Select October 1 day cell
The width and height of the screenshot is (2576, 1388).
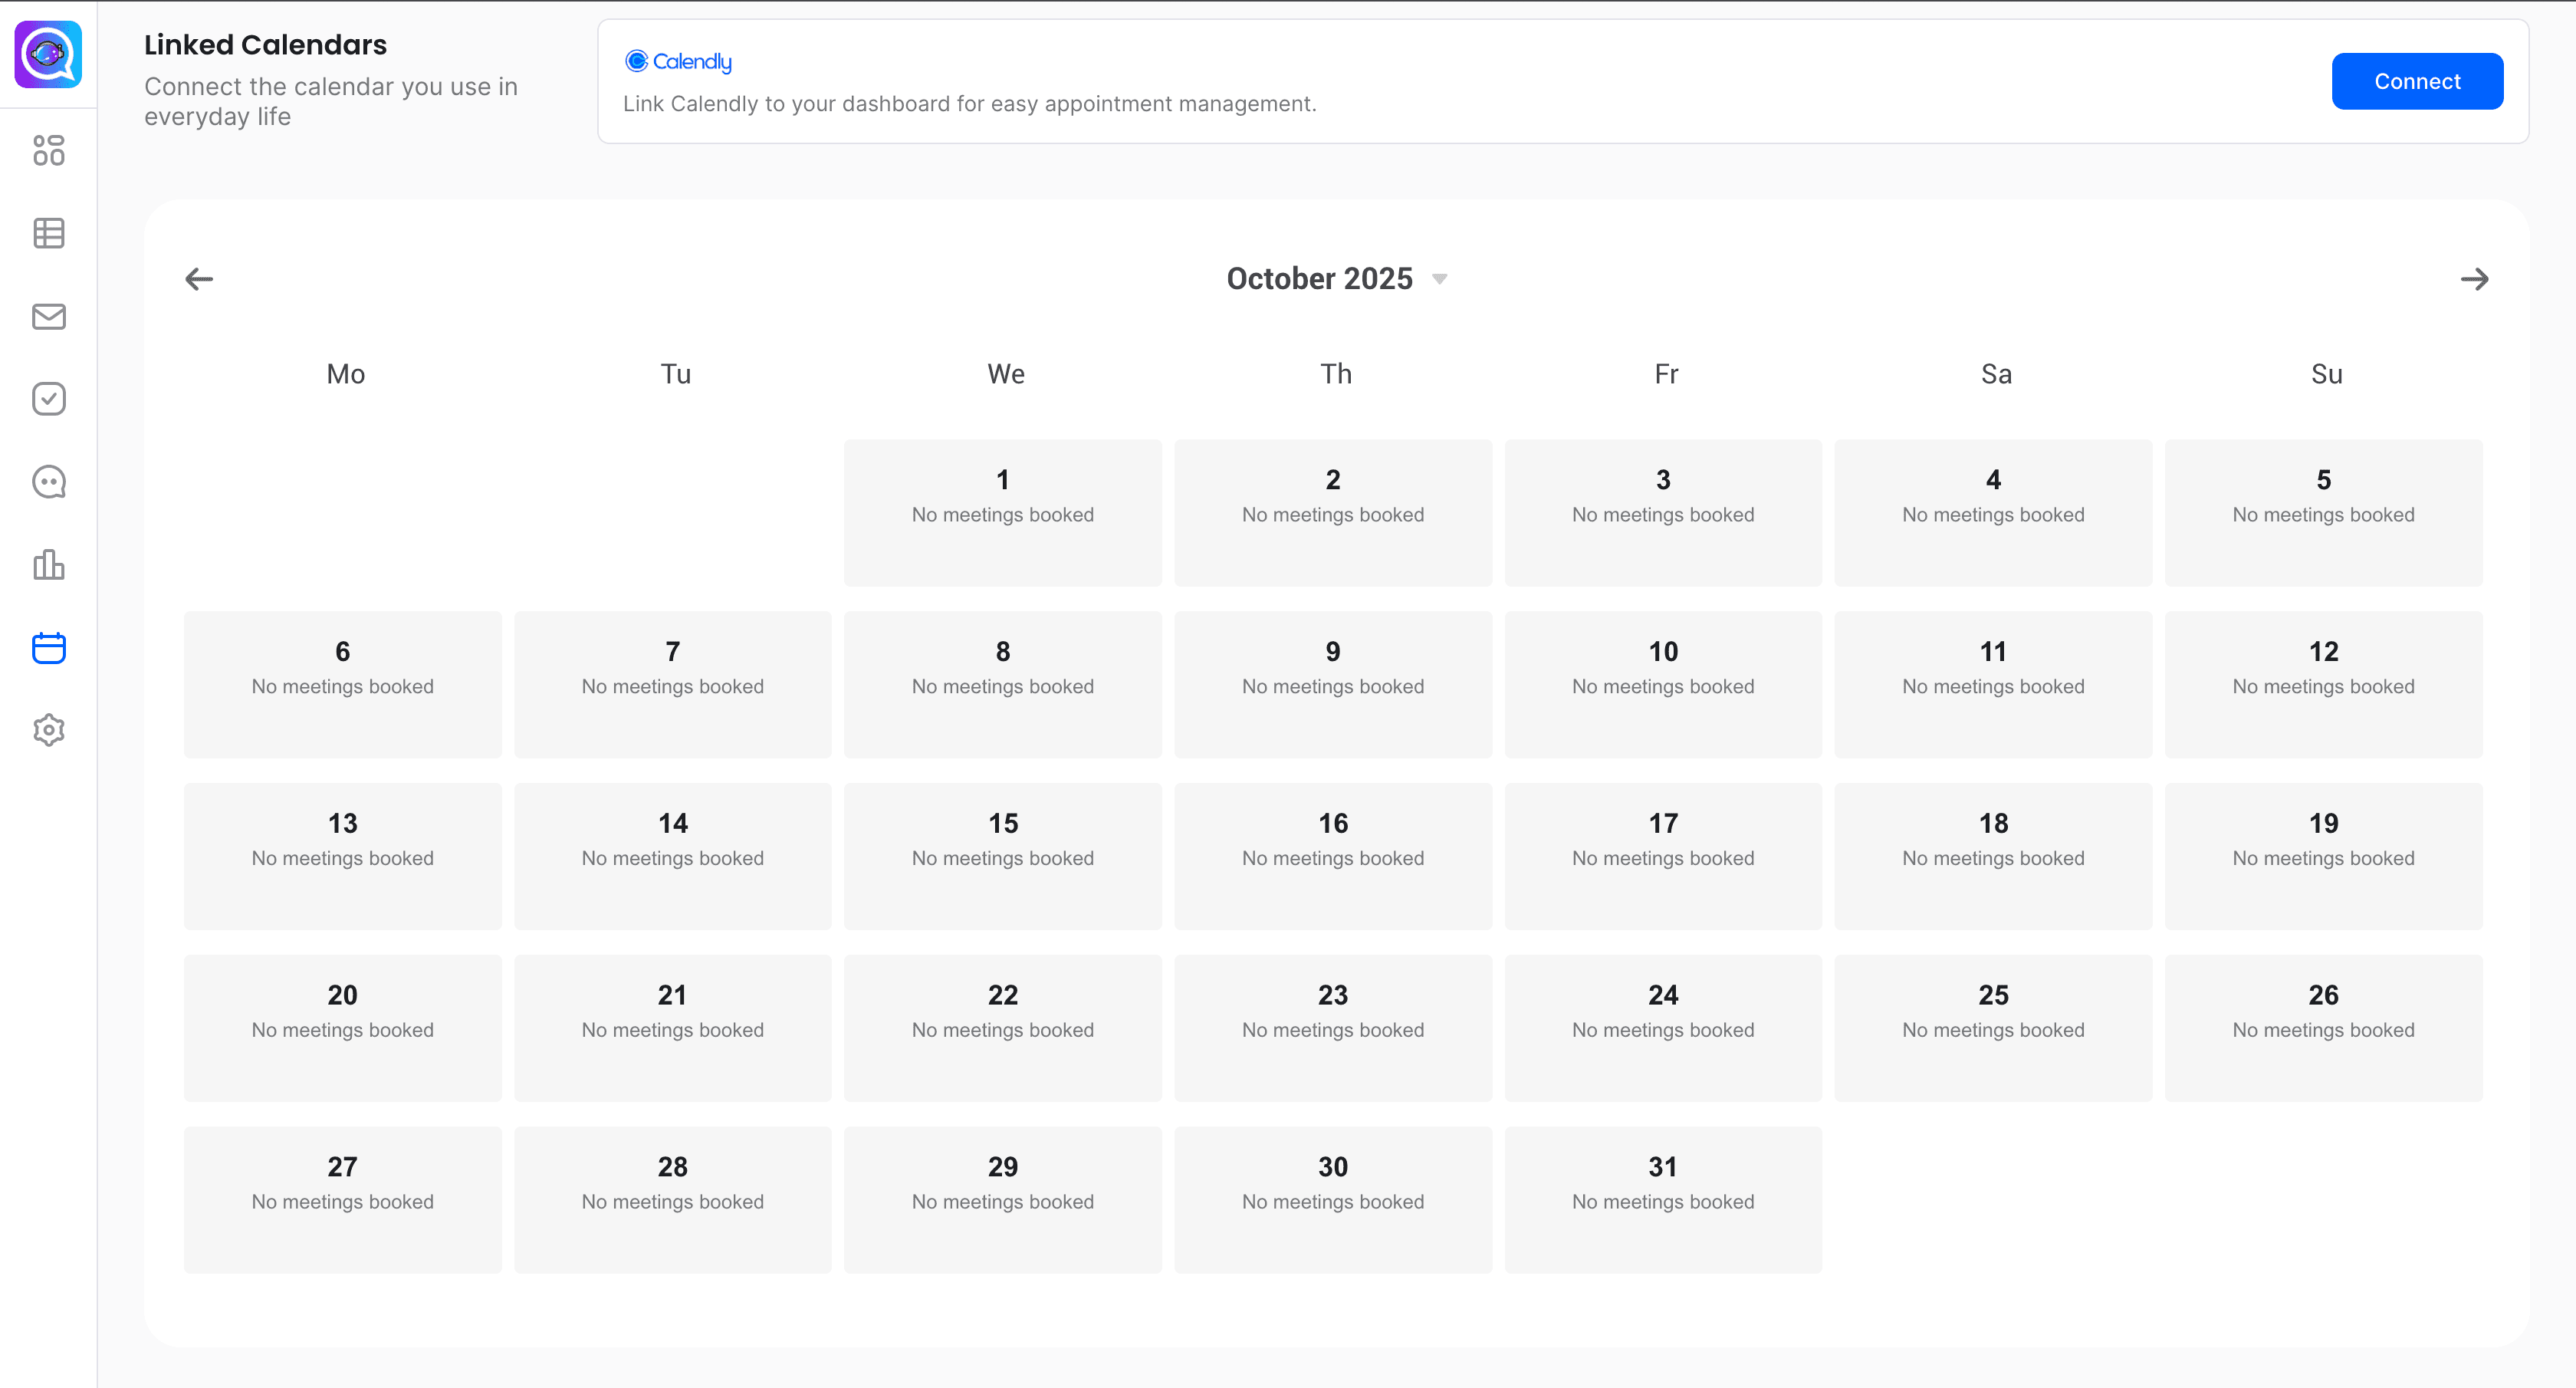pos(1002,513)
